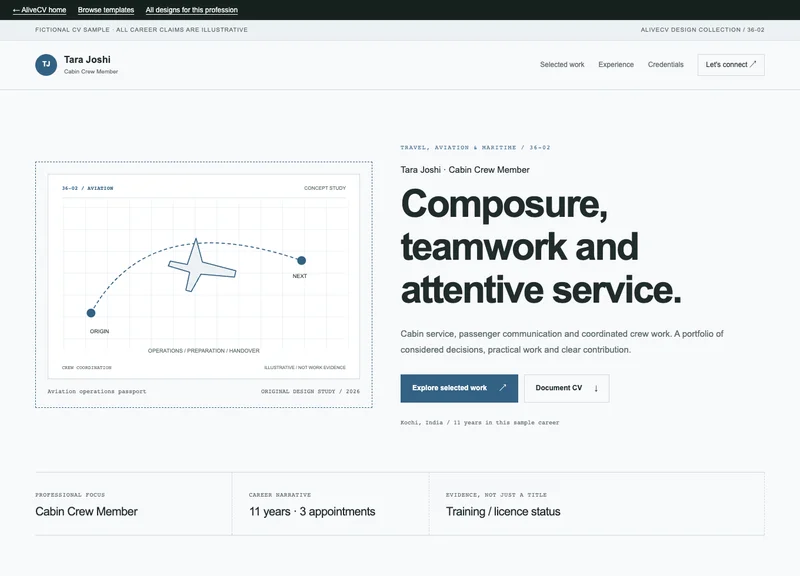This screenshot has width=800, height=576.
Task: Navigate to Experience section
Action: tap(616, 64)
